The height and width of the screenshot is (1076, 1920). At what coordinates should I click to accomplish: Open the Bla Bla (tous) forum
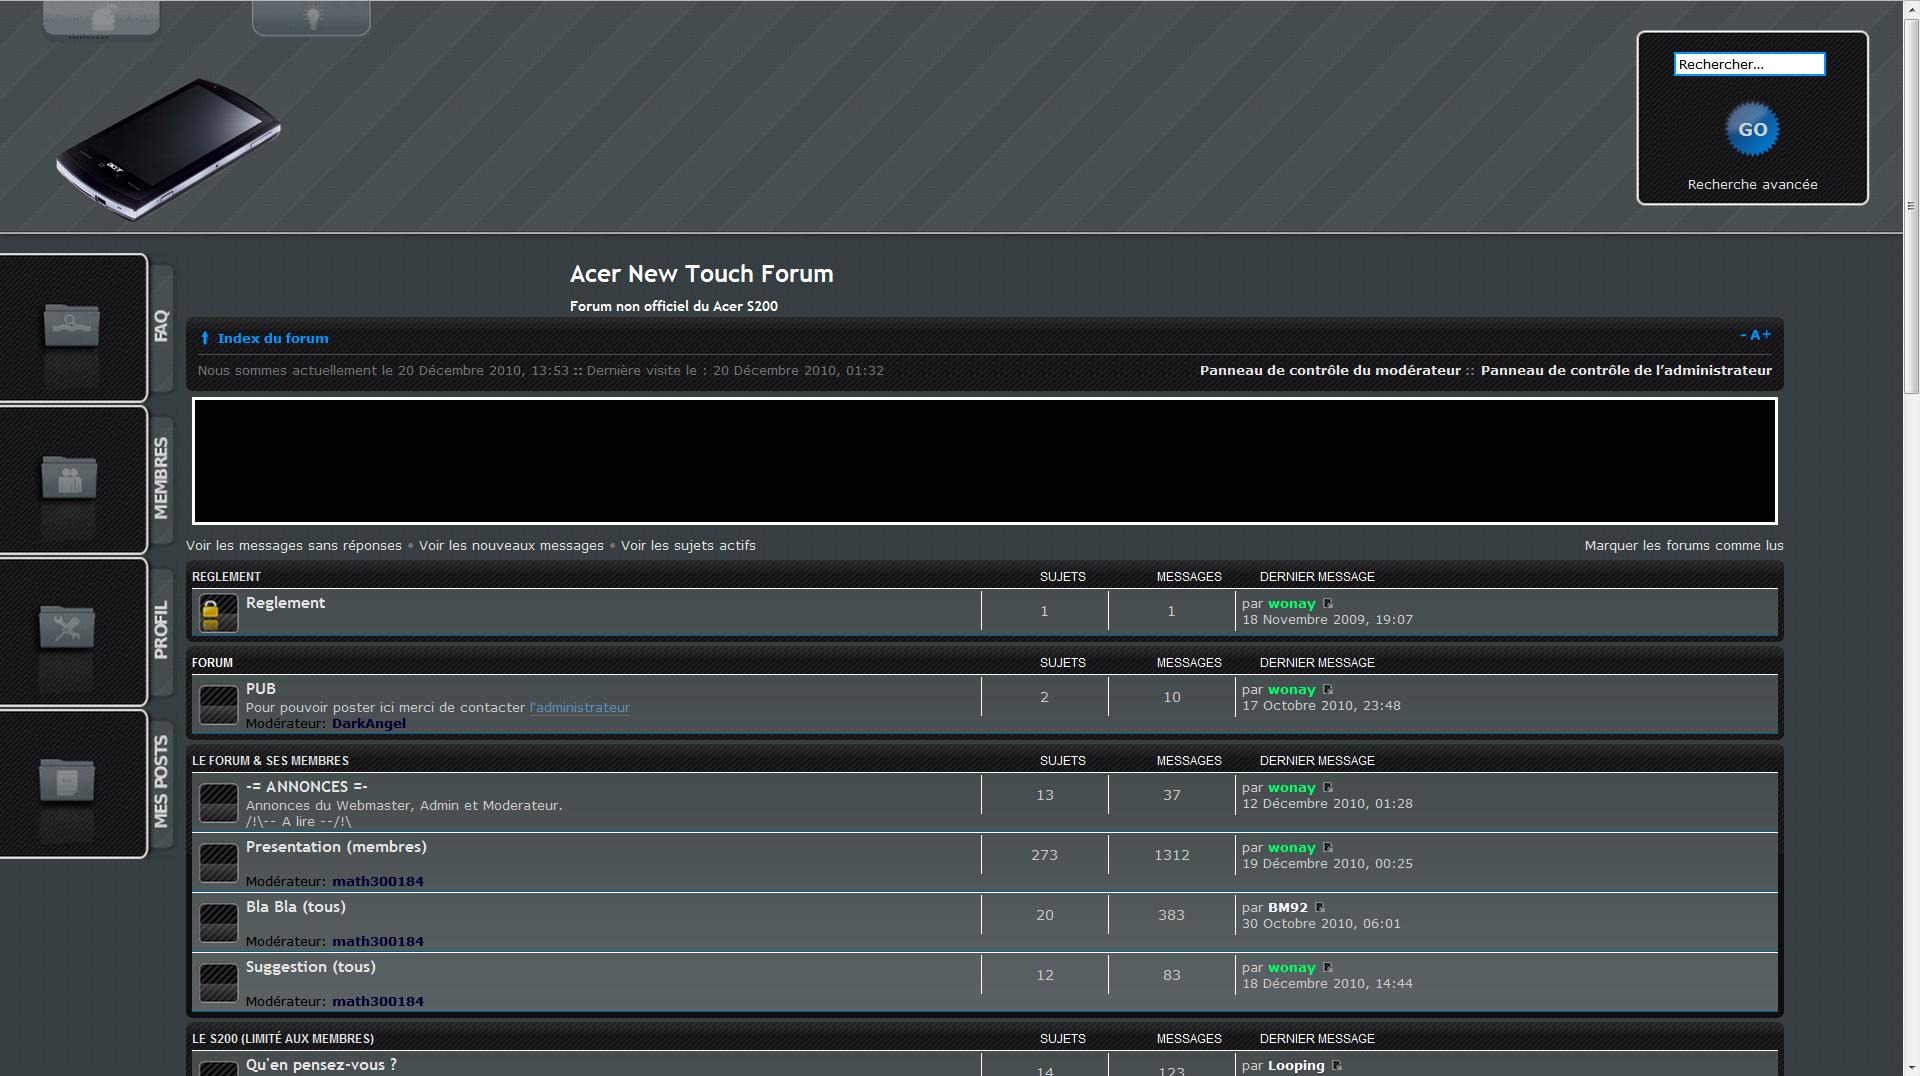pos(296,907)
